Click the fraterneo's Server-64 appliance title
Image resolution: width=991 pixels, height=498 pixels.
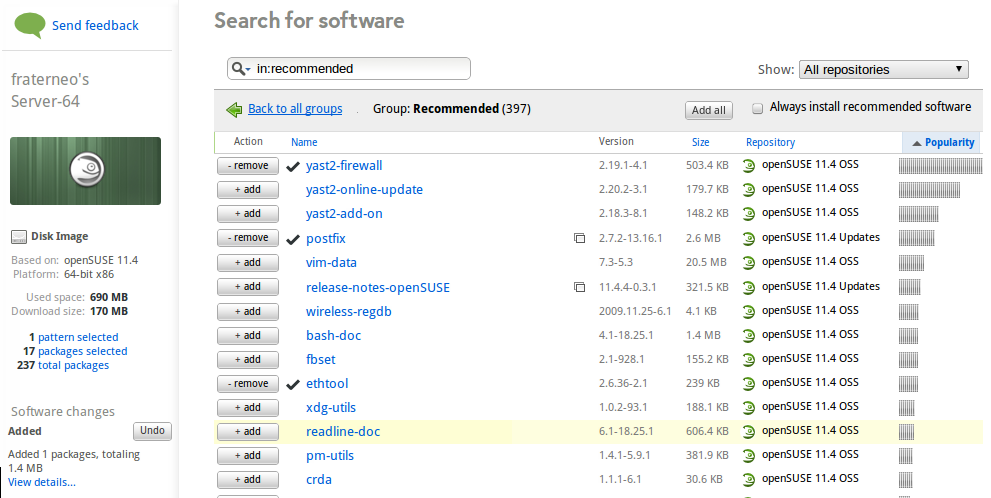point(50,90)
